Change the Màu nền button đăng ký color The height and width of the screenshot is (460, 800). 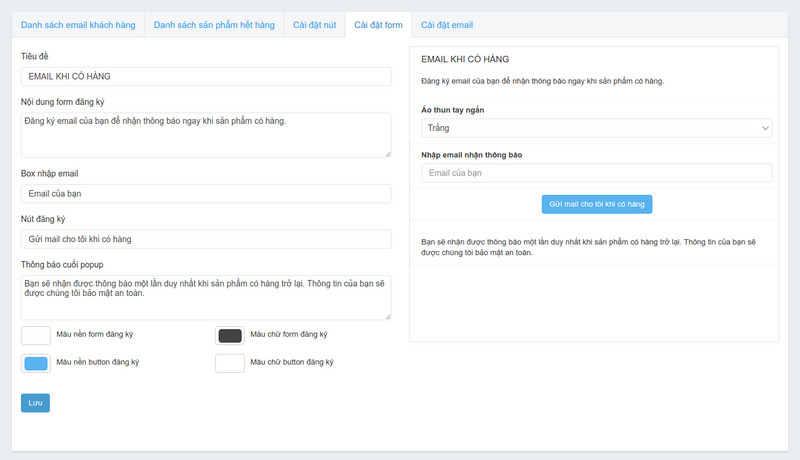click(x=35, y=363)
